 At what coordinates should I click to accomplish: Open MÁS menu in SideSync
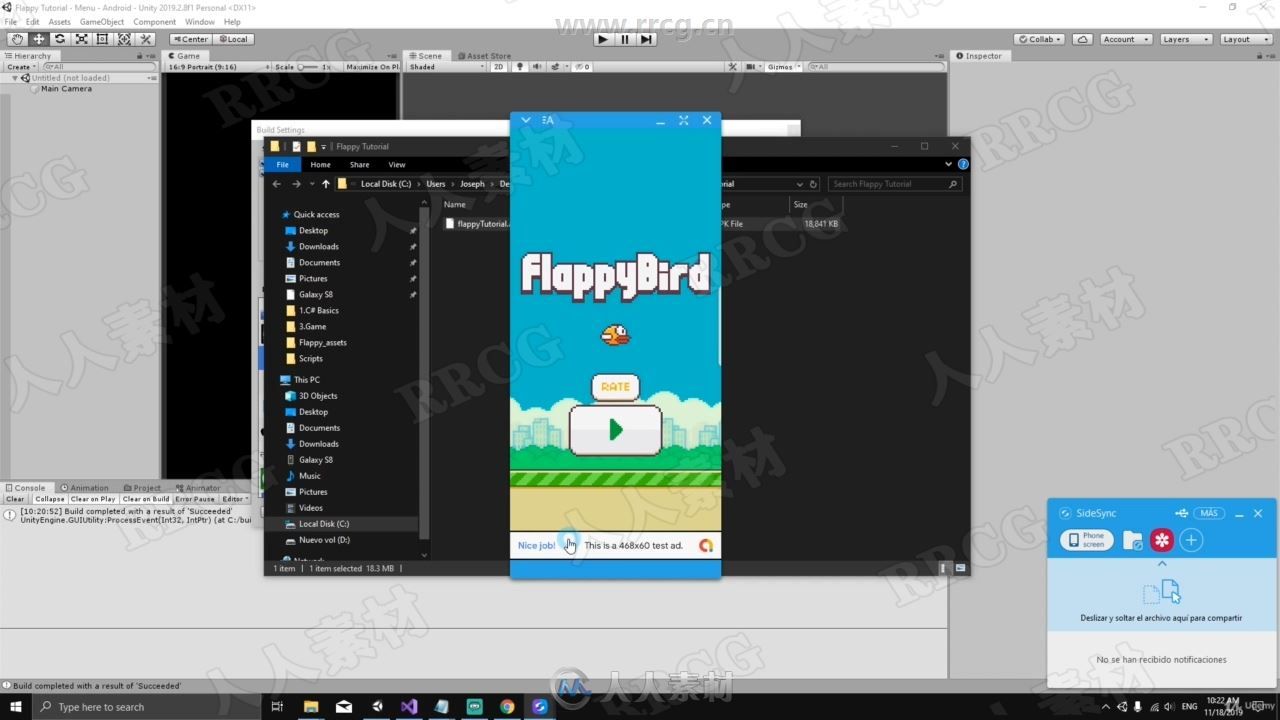tap(1209, 513)
